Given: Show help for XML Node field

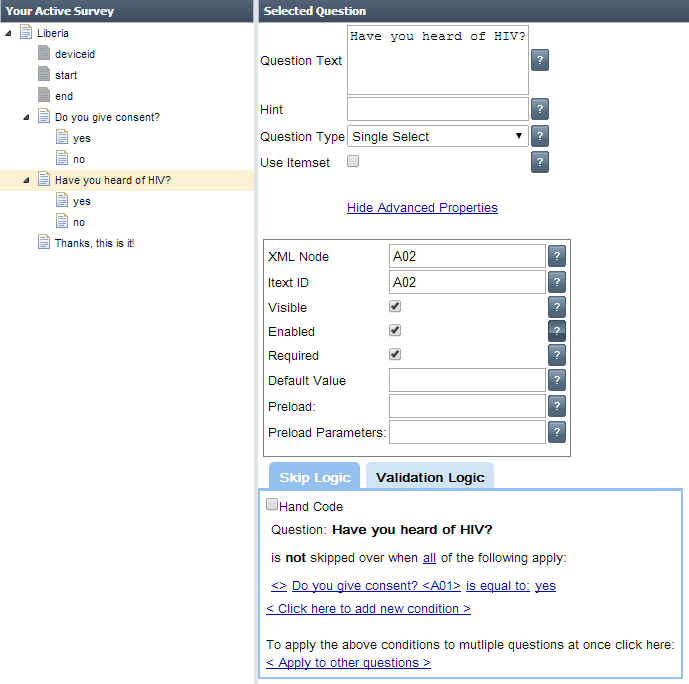Looking at the screenshot, I should pos(557,256).
